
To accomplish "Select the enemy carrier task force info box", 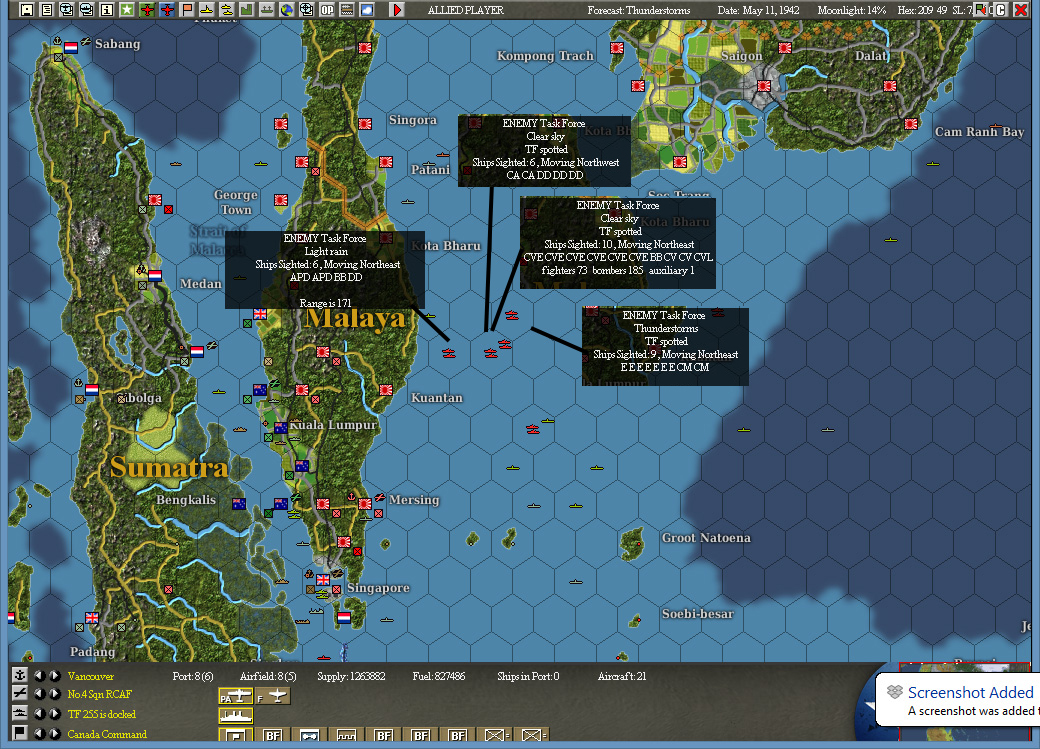I will pyautogui.click(x=618, y=243).
